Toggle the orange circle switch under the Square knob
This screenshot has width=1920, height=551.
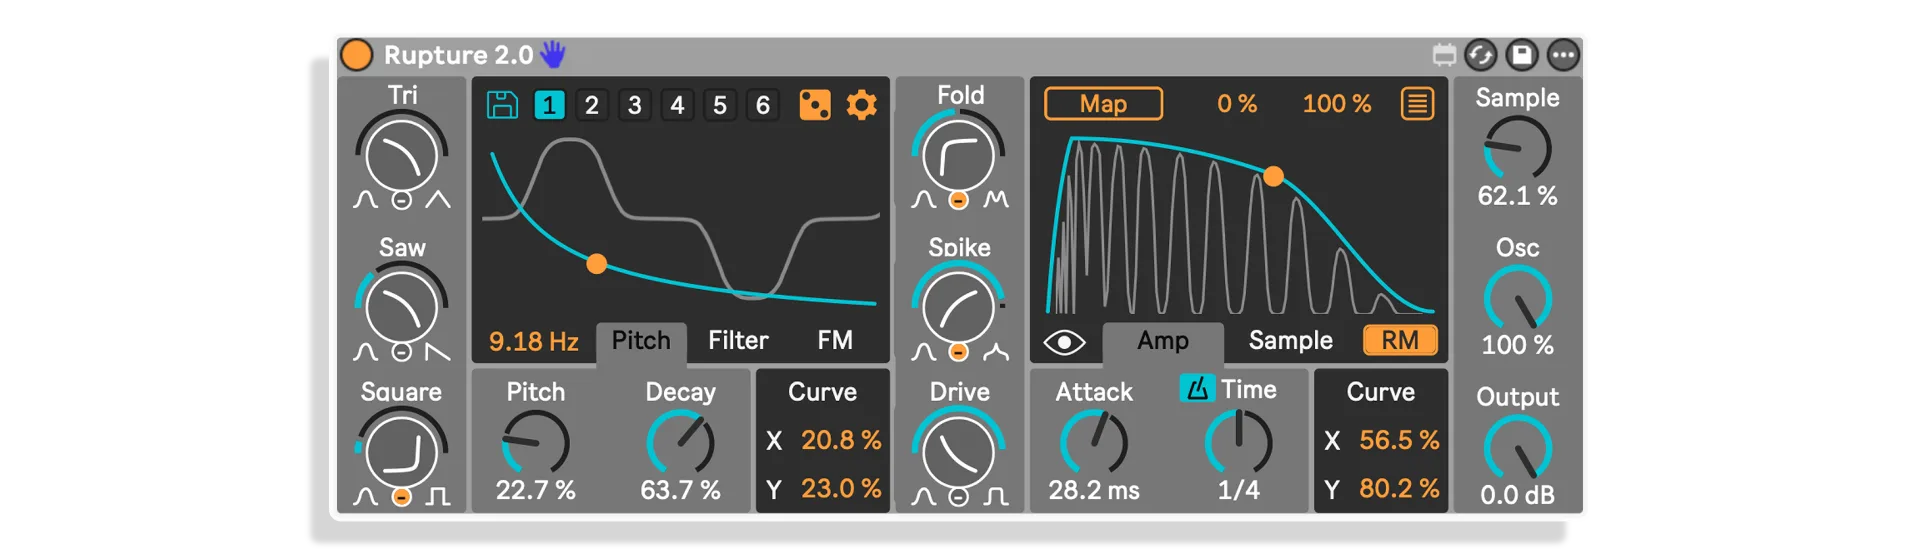pyautogui.click(x=401, y=497)
